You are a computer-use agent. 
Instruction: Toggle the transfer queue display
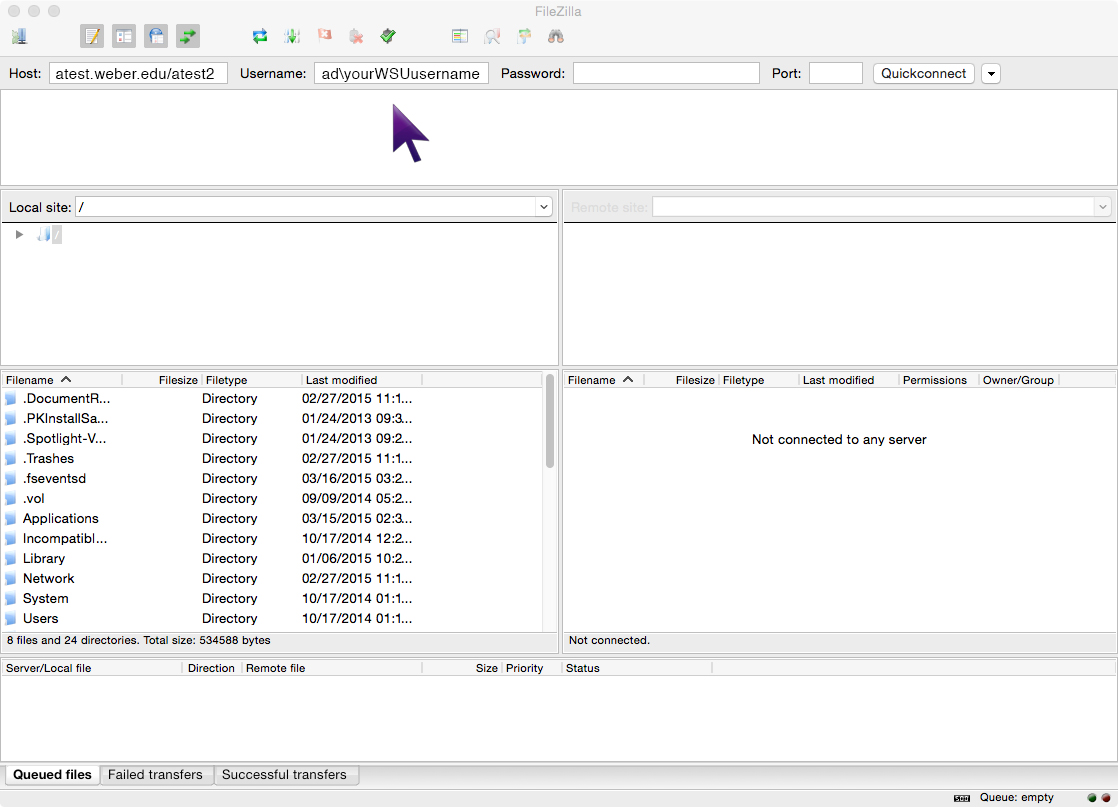point(188,36)
